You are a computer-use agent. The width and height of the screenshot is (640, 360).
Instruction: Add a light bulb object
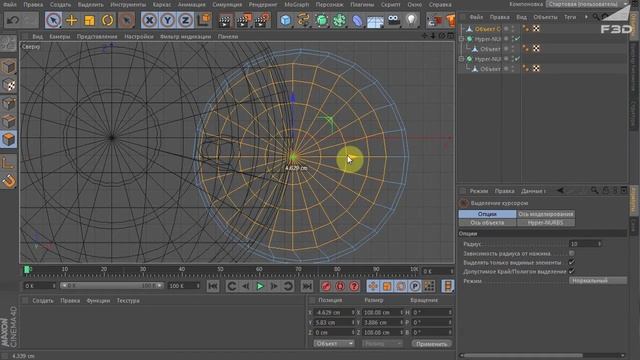[x=411, y=20]
